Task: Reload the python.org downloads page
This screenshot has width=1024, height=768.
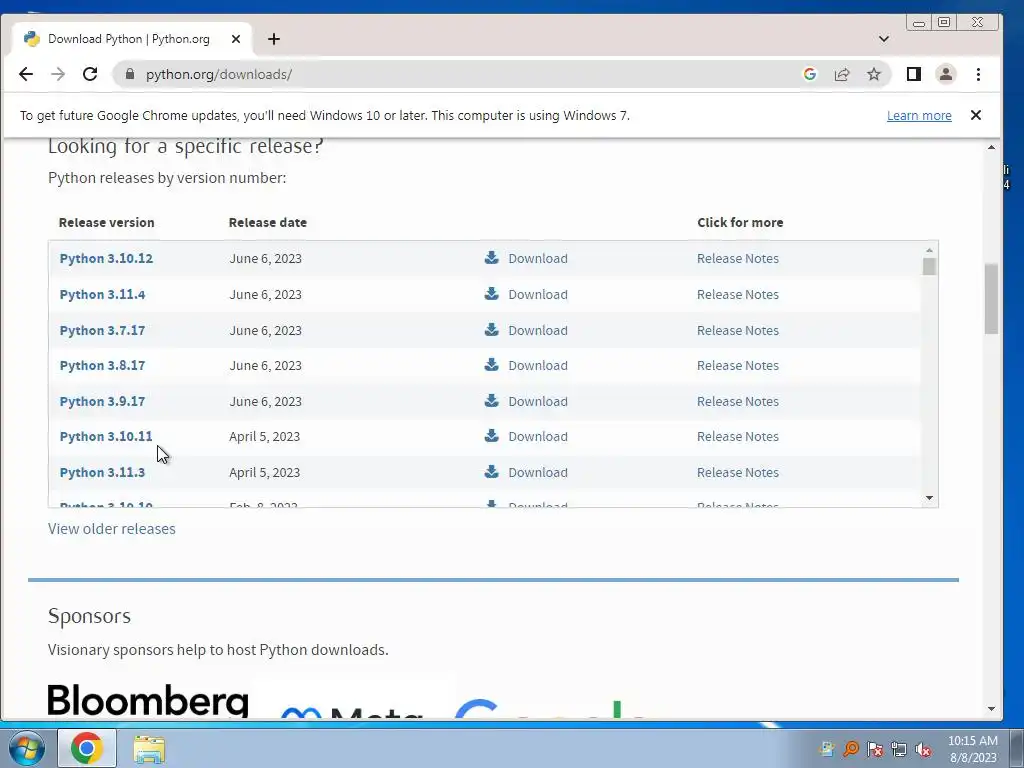Action: [90, 74]
